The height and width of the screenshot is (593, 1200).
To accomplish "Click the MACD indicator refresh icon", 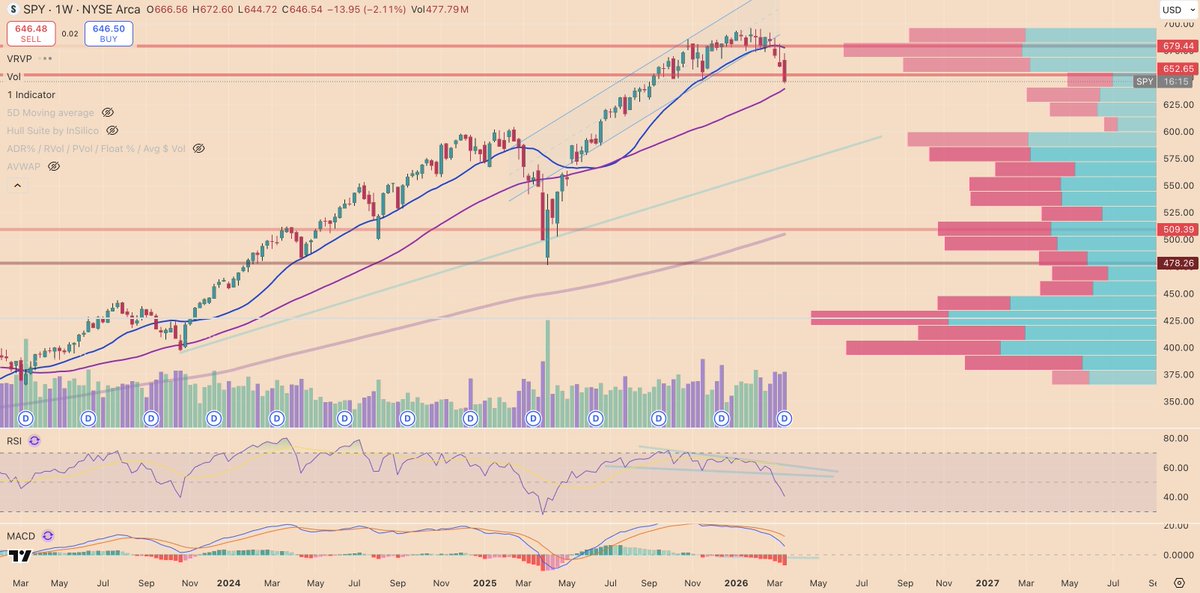I will coord(48,536).
